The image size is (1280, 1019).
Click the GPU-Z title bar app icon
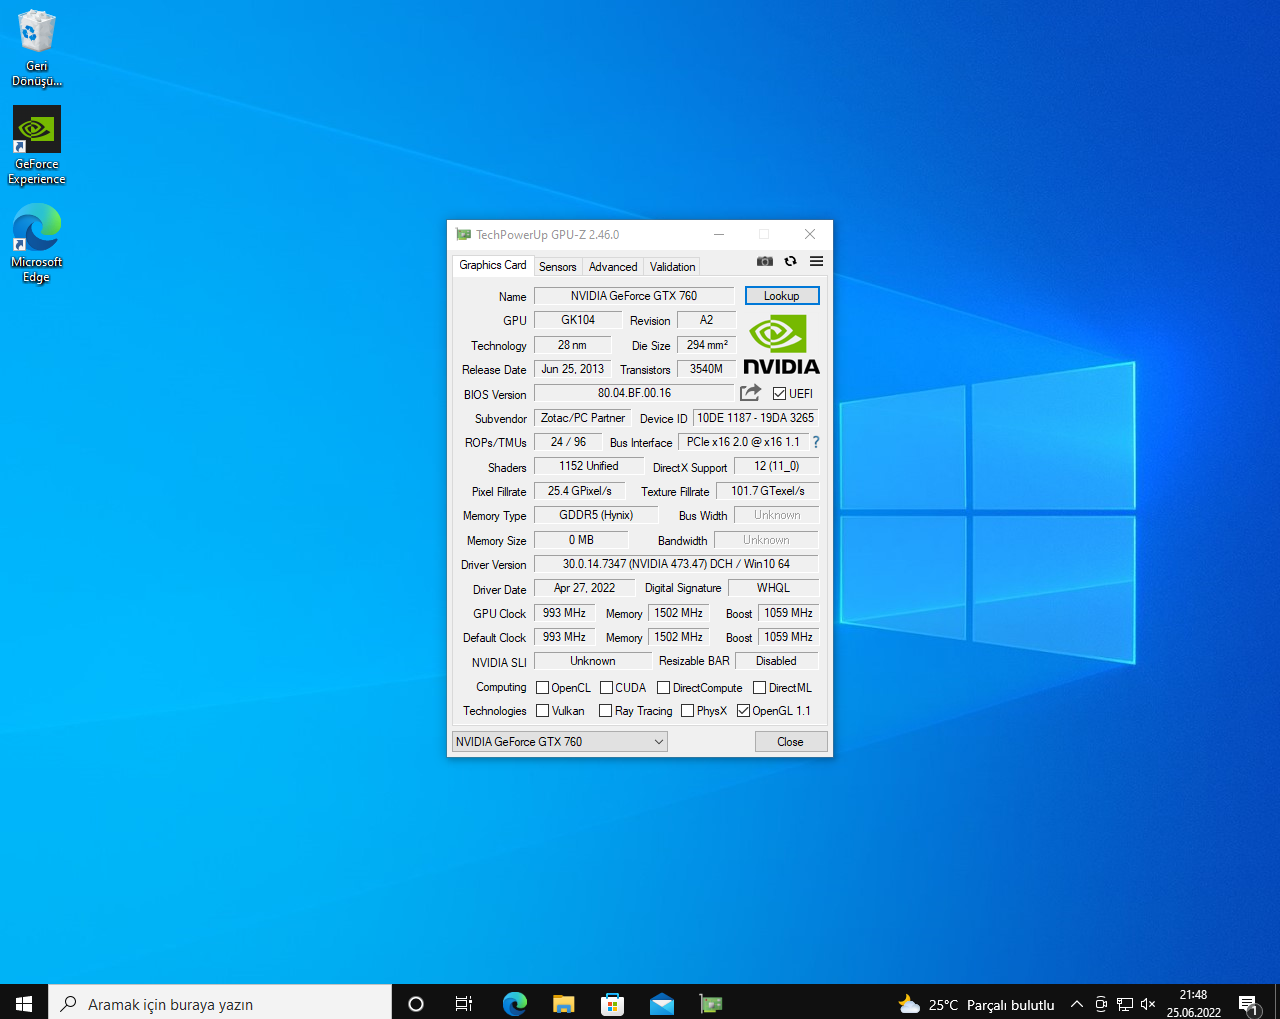coord(463,234)
